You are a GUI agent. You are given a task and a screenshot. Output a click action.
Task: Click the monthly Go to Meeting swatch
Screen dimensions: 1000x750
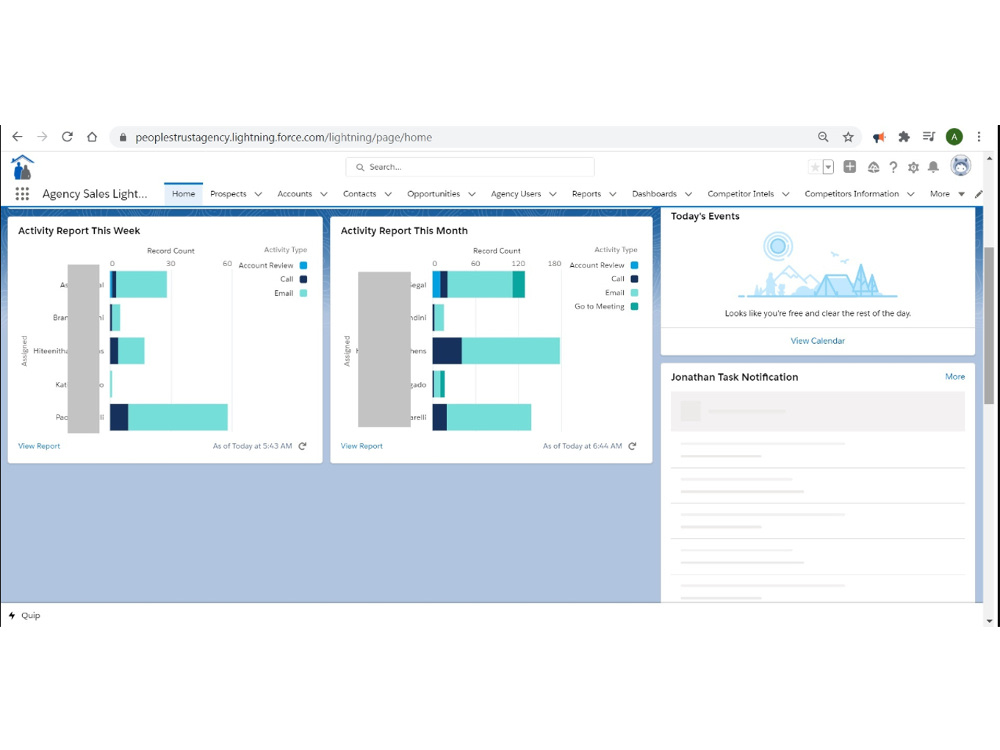click(x=635, y=307)
